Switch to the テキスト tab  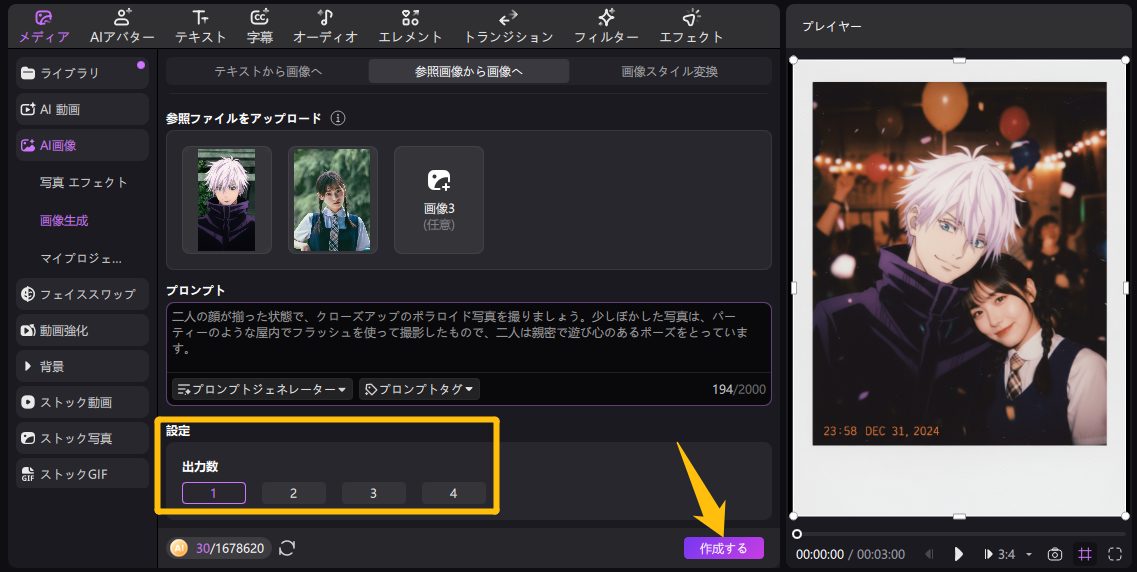[200, 27]
